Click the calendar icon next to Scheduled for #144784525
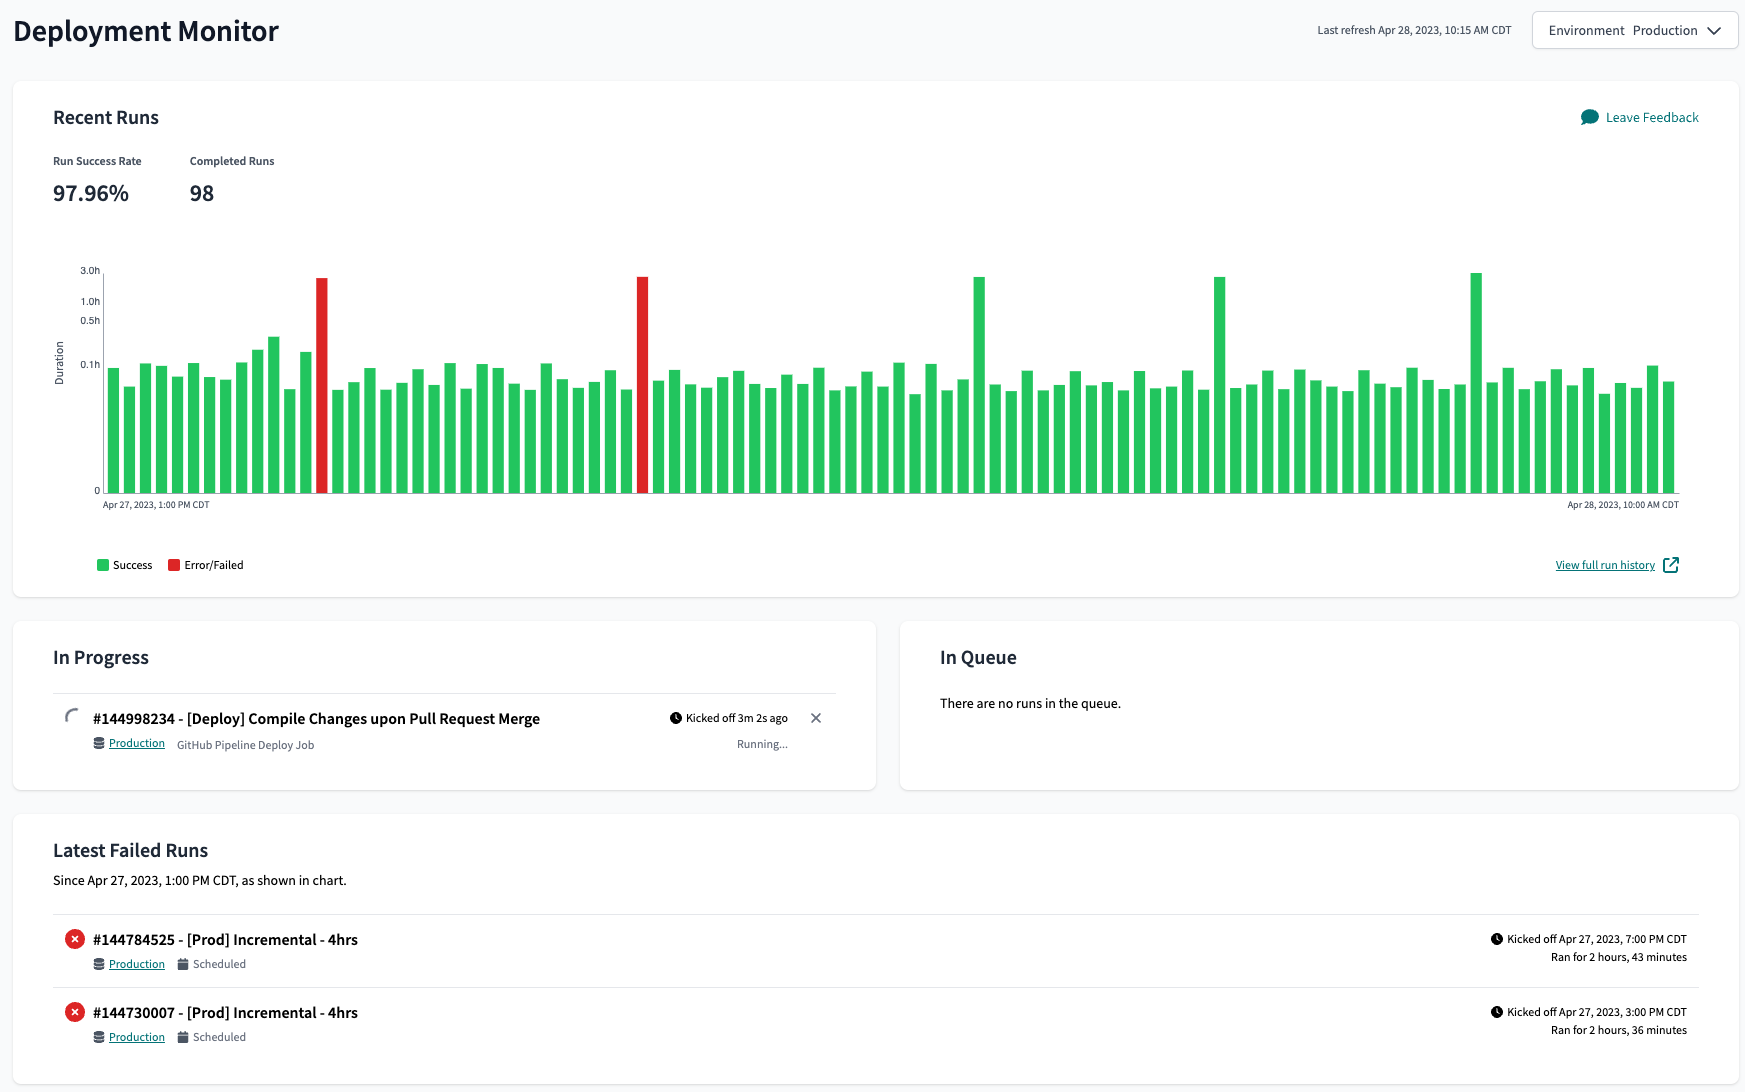This screenshot has height=1092, width=1745. tap(182, 963)
